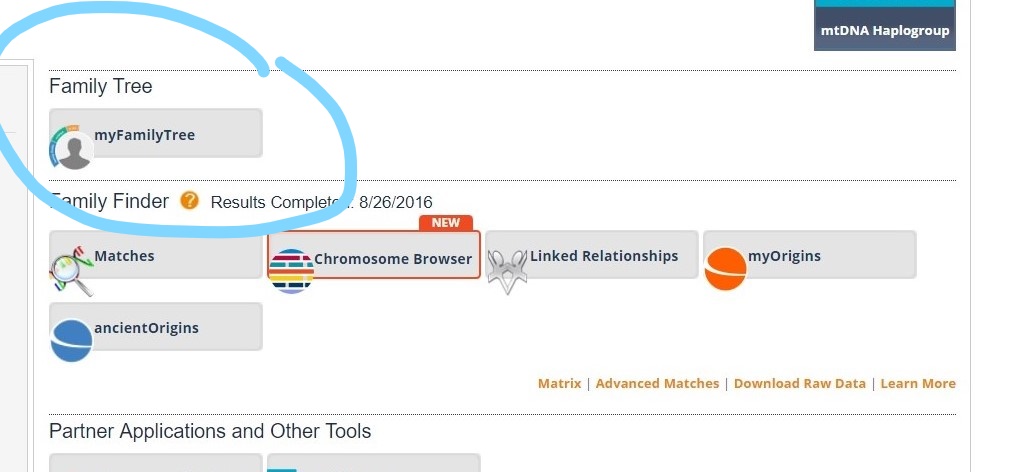Click the Learn More link
The width and height of the screenshot is (1009, 472).
[917, 383]
